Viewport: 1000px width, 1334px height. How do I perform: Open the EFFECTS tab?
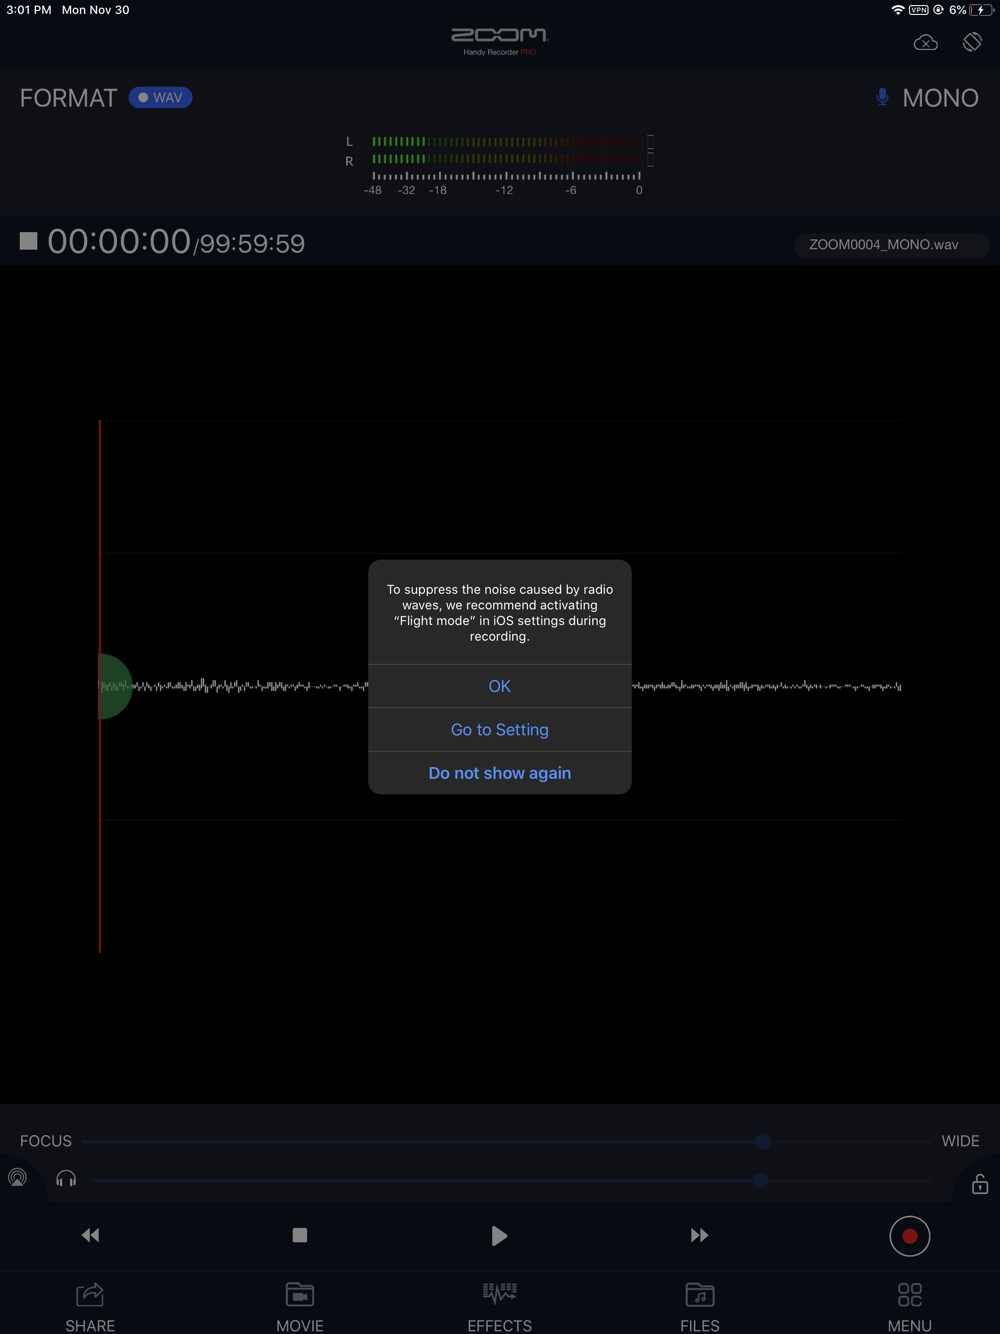(499, 1307)
